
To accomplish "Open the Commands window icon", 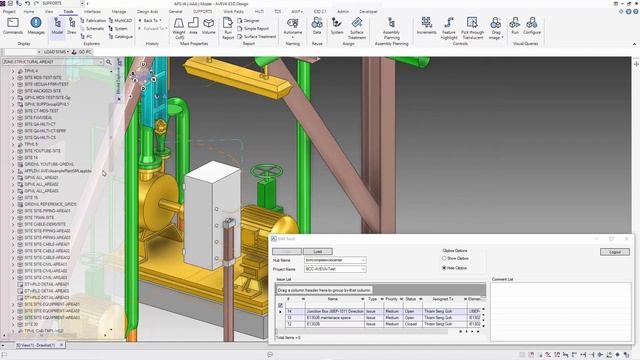I will pyautogui.click(x=13, y=26).
